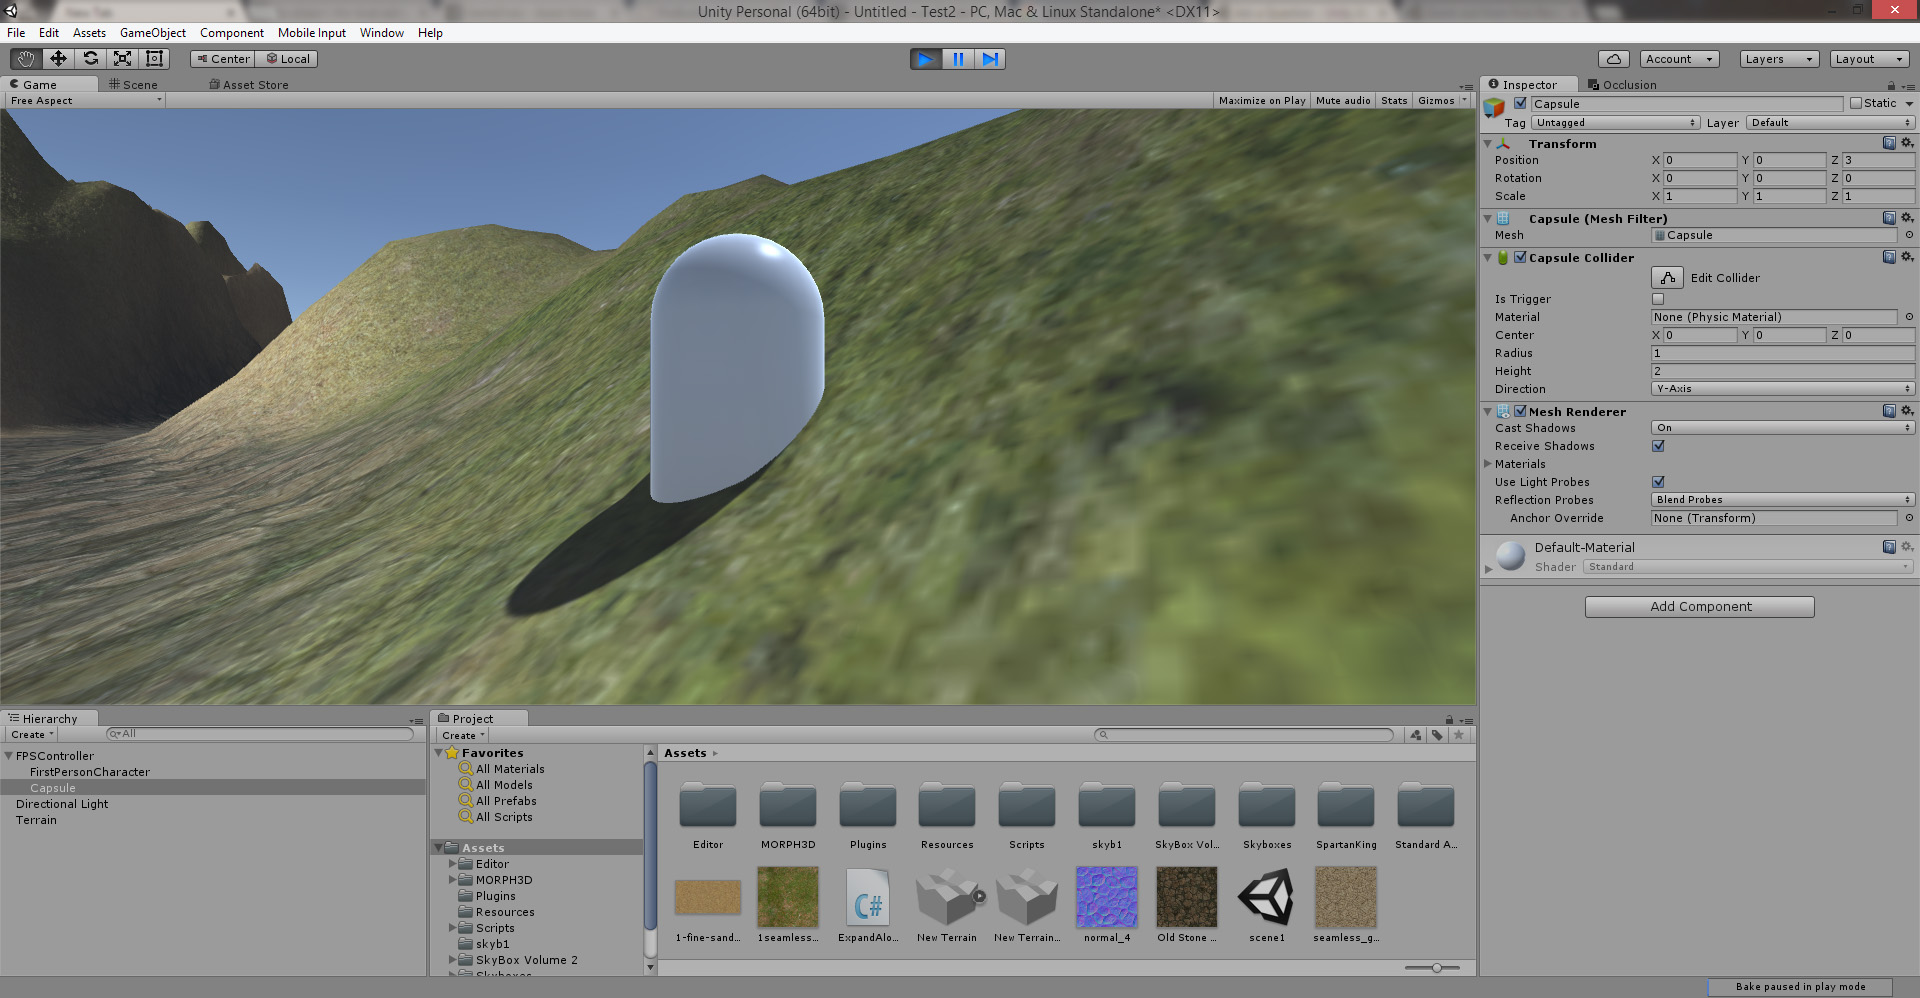Open the Layout dropdown
This screenshot has width=1920, height=998.
1868,59
